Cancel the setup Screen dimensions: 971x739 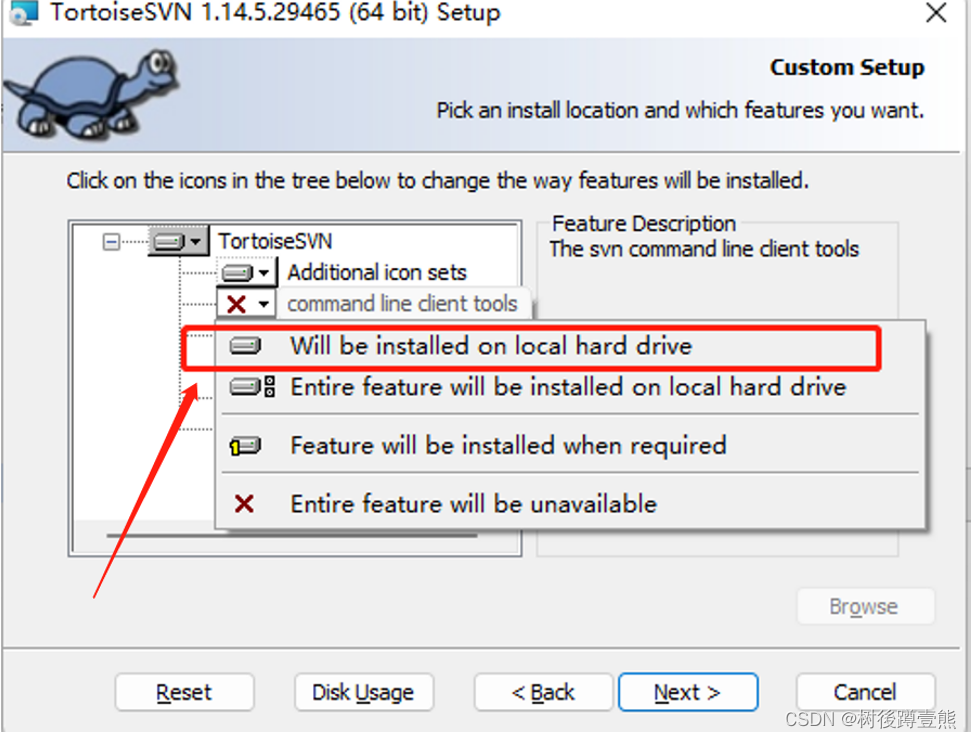coord(865,693)
